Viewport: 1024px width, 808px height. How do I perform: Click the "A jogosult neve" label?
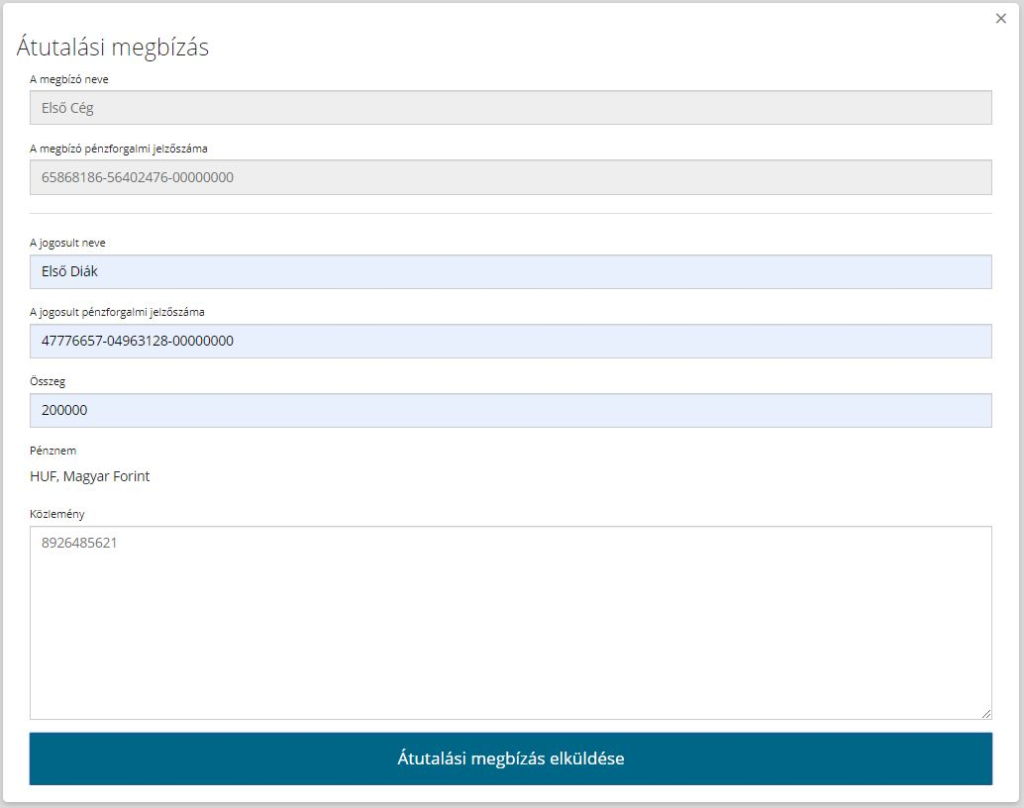pyautogui.click(x=67, y=243)
